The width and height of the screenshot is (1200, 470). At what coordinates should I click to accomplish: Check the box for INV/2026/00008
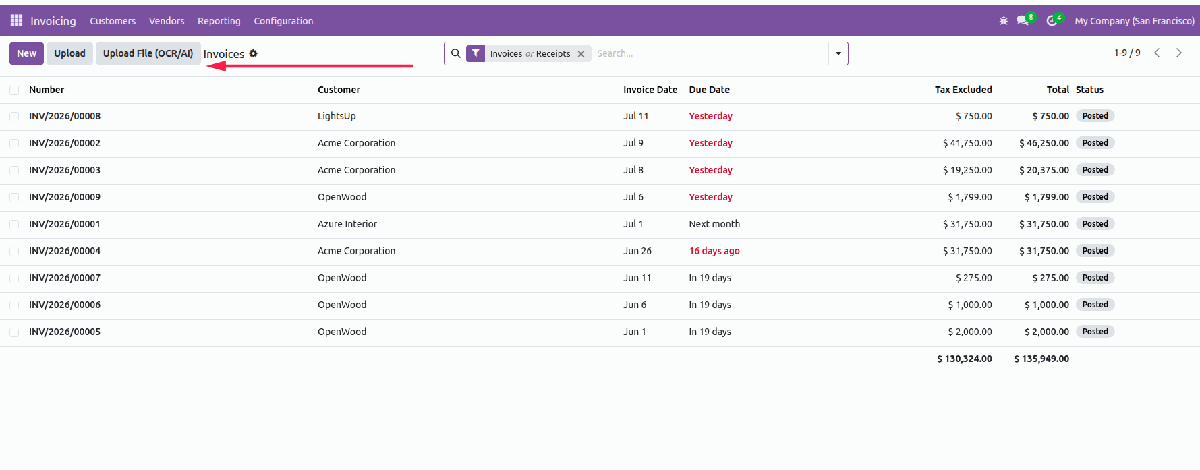click(x=14, y=116)
